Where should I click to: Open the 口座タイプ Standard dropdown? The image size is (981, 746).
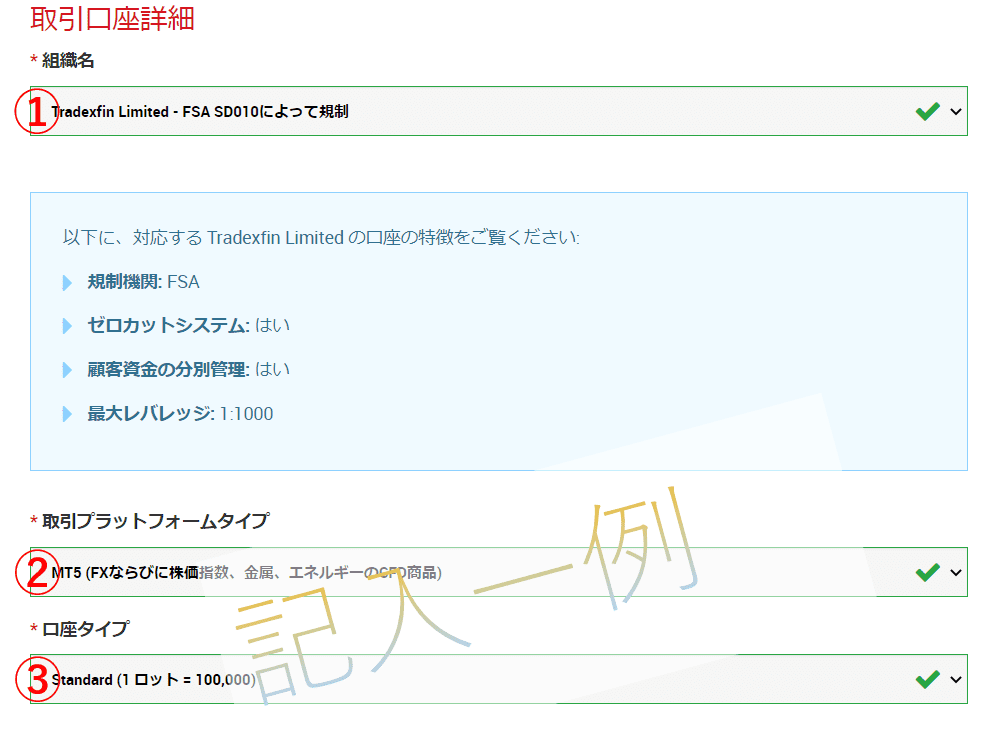click(499, 679)
